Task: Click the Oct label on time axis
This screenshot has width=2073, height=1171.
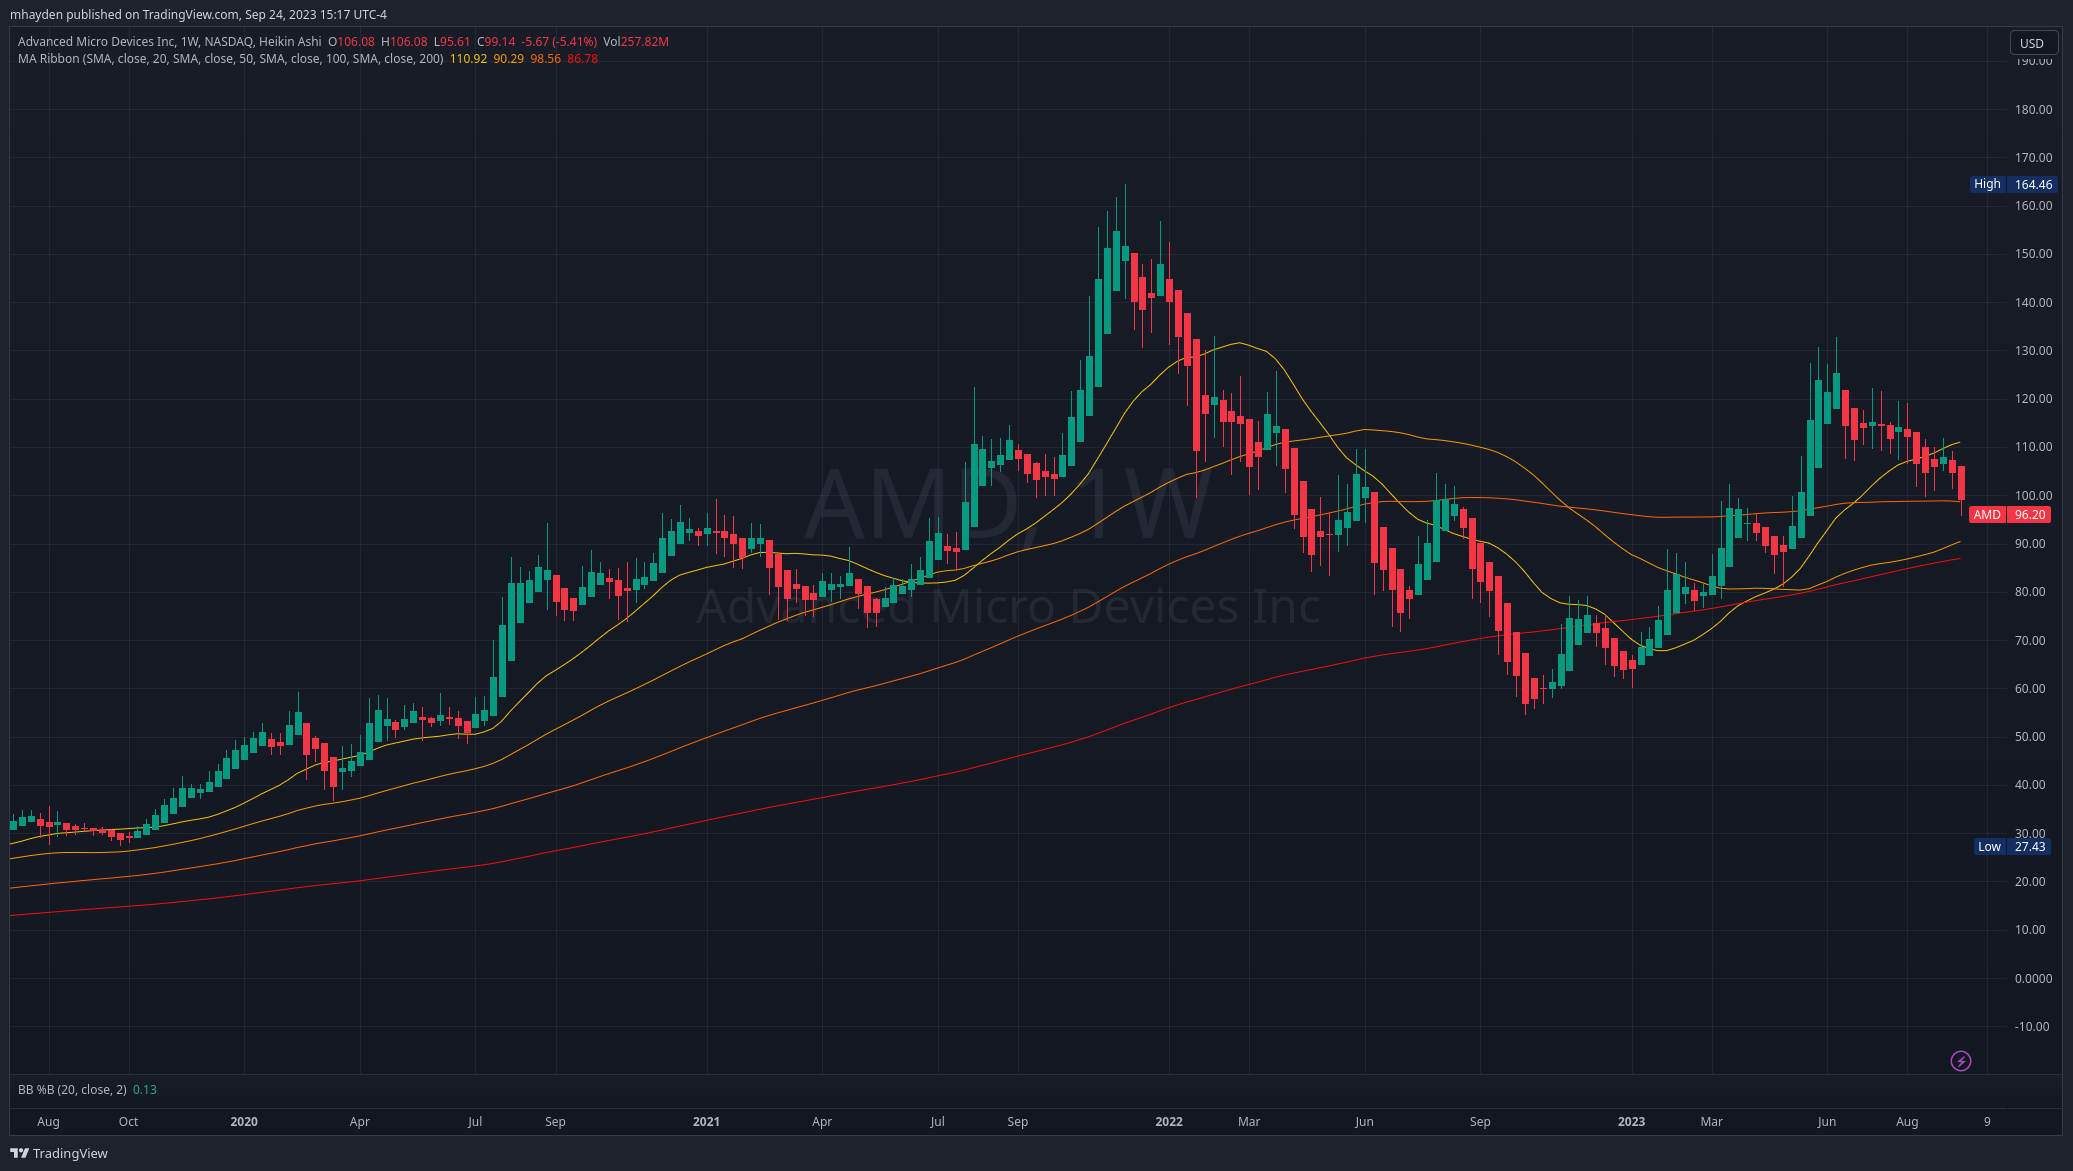Action: pos(128,1122)
